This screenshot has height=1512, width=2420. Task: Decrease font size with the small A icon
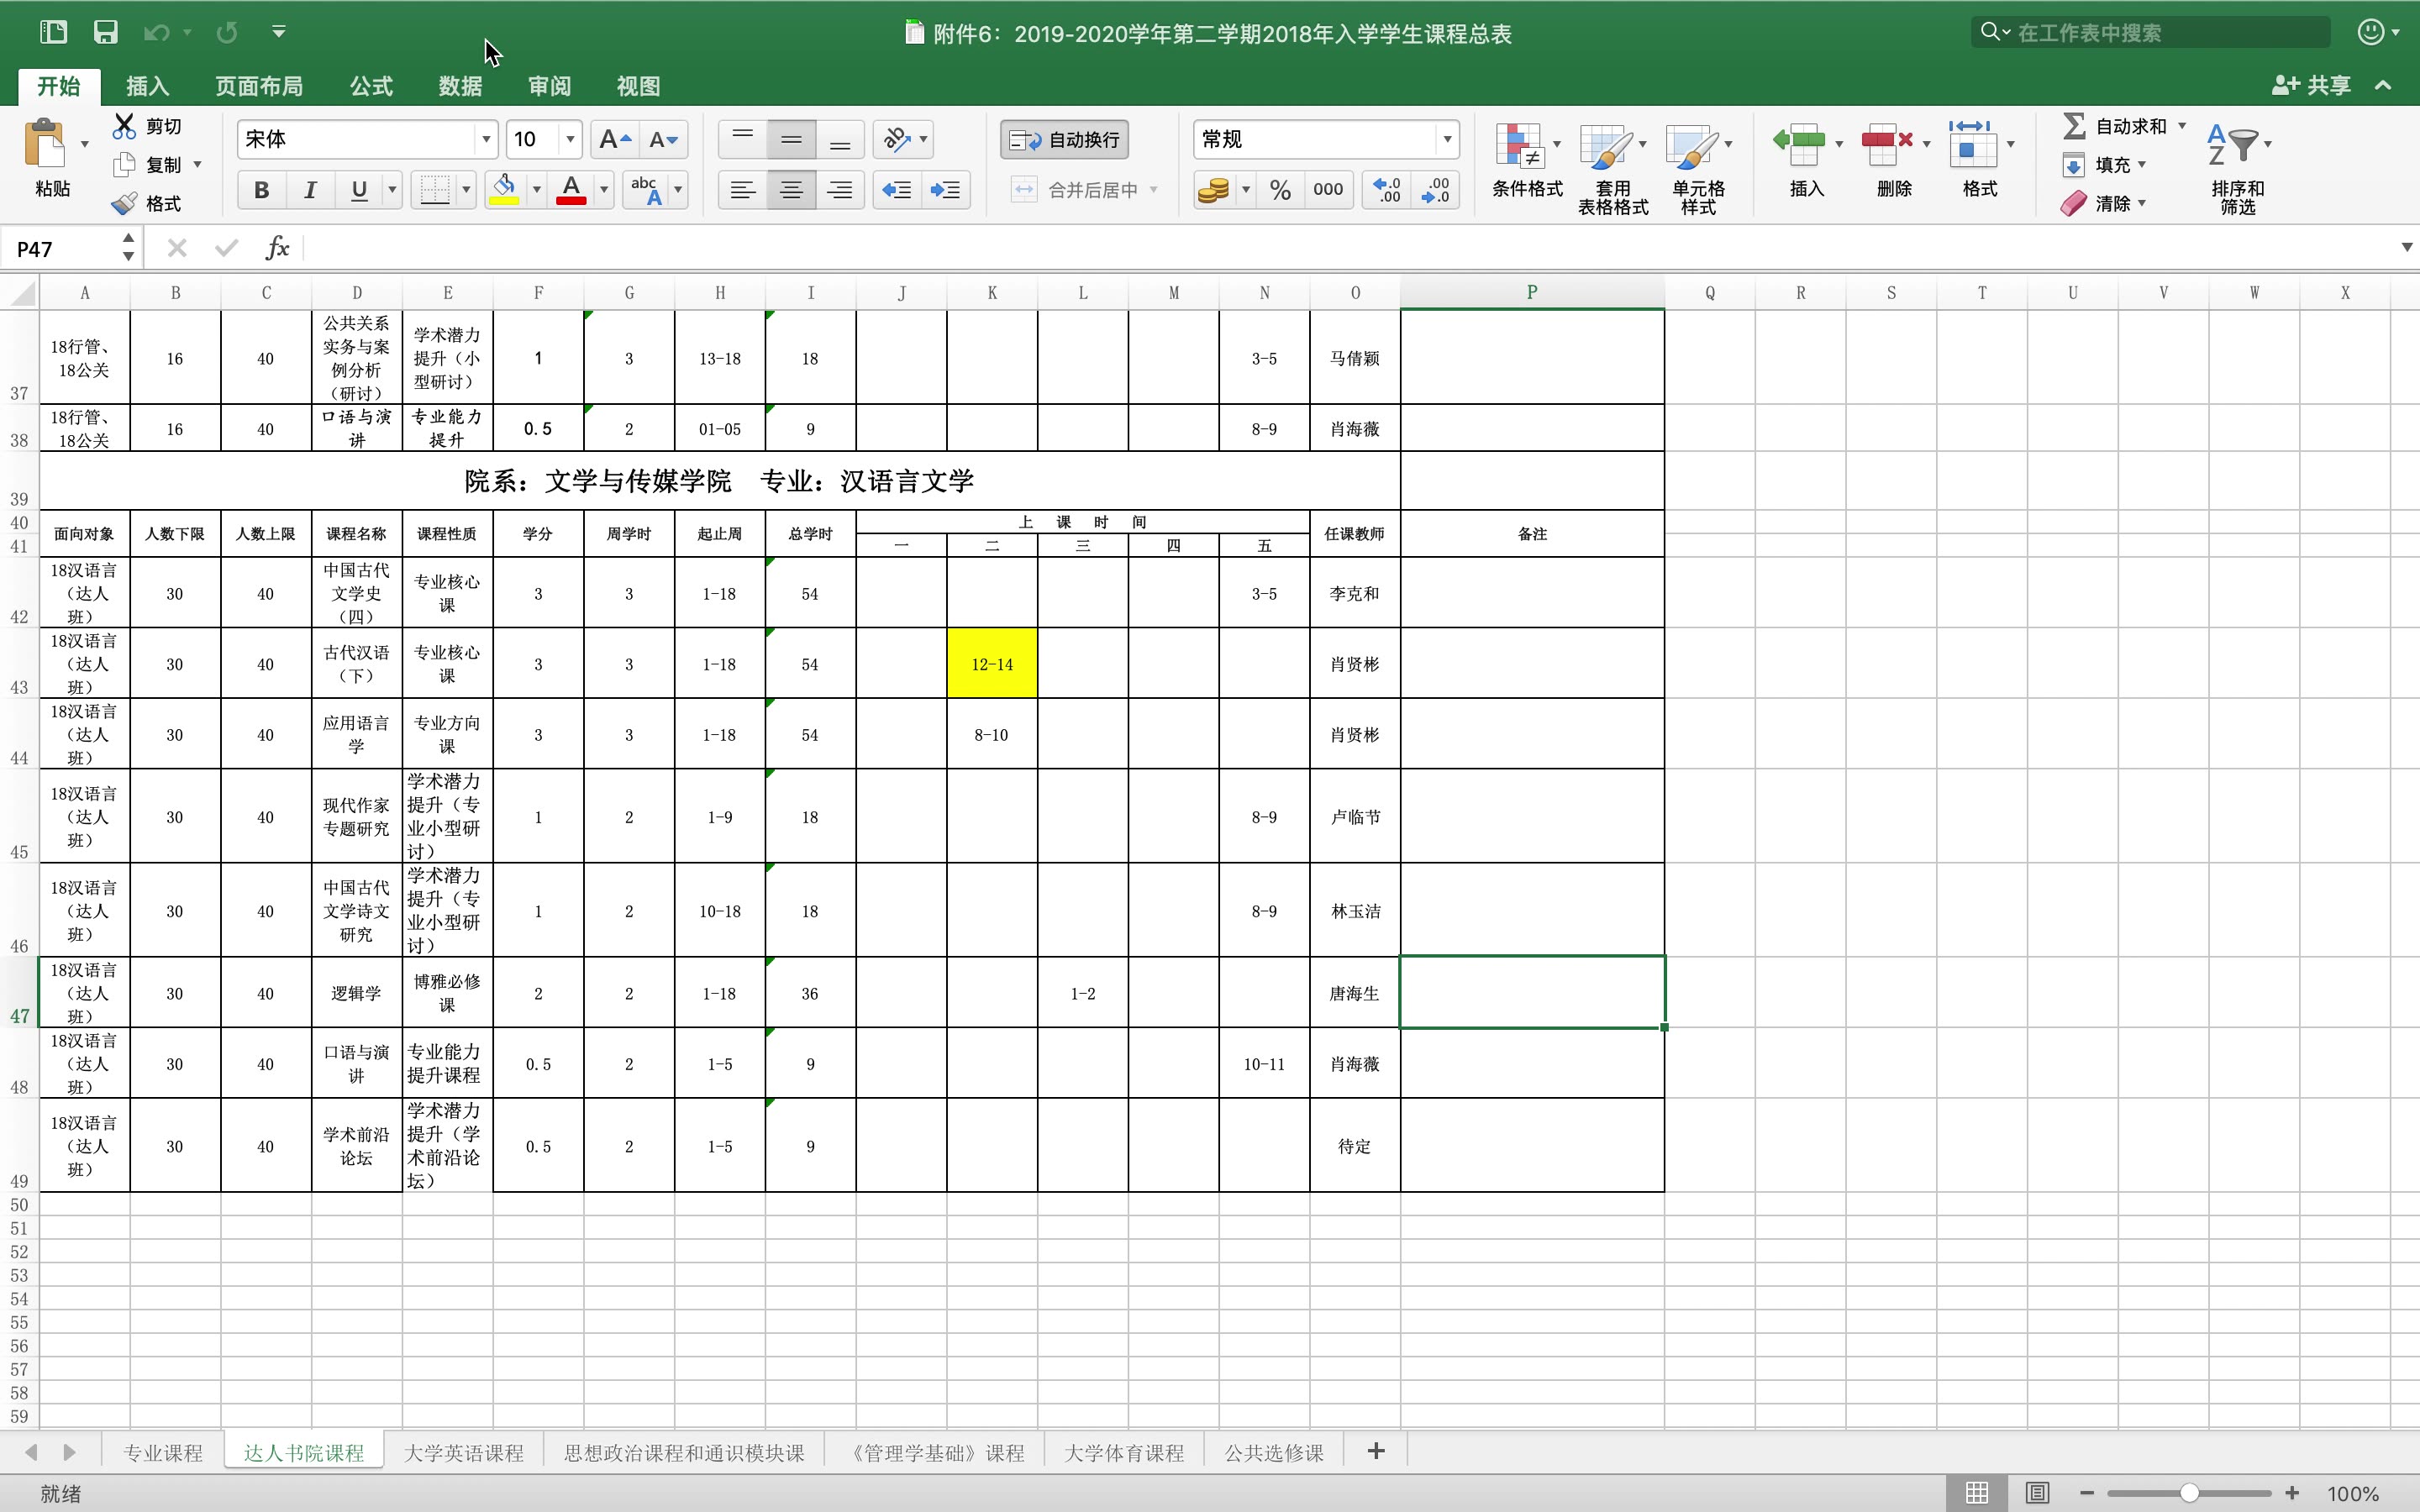(x=663, y=139)
